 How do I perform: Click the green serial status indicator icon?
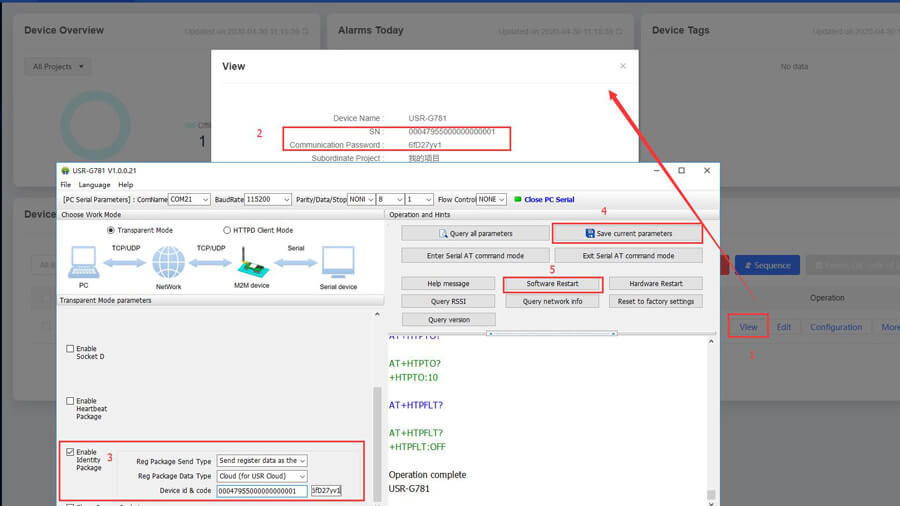518,199
